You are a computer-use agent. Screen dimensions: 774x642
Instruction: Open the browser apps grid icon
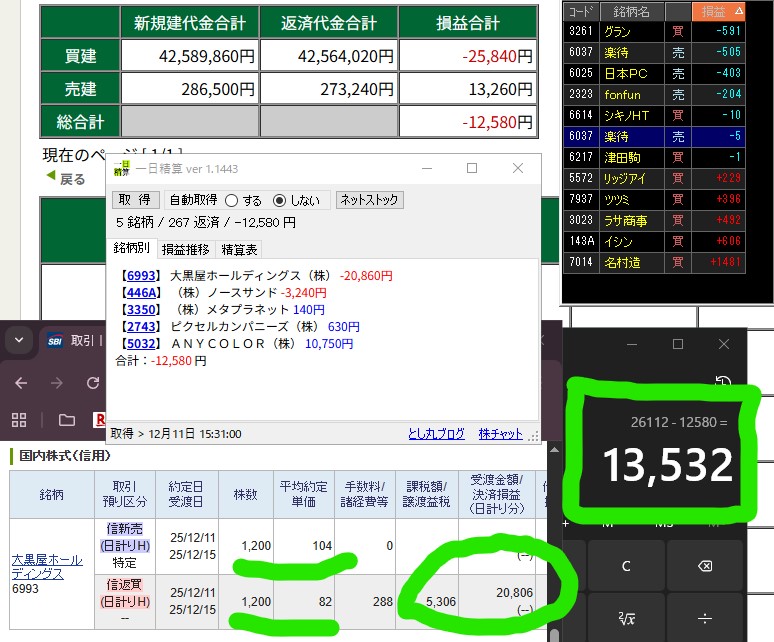[18, 419]
